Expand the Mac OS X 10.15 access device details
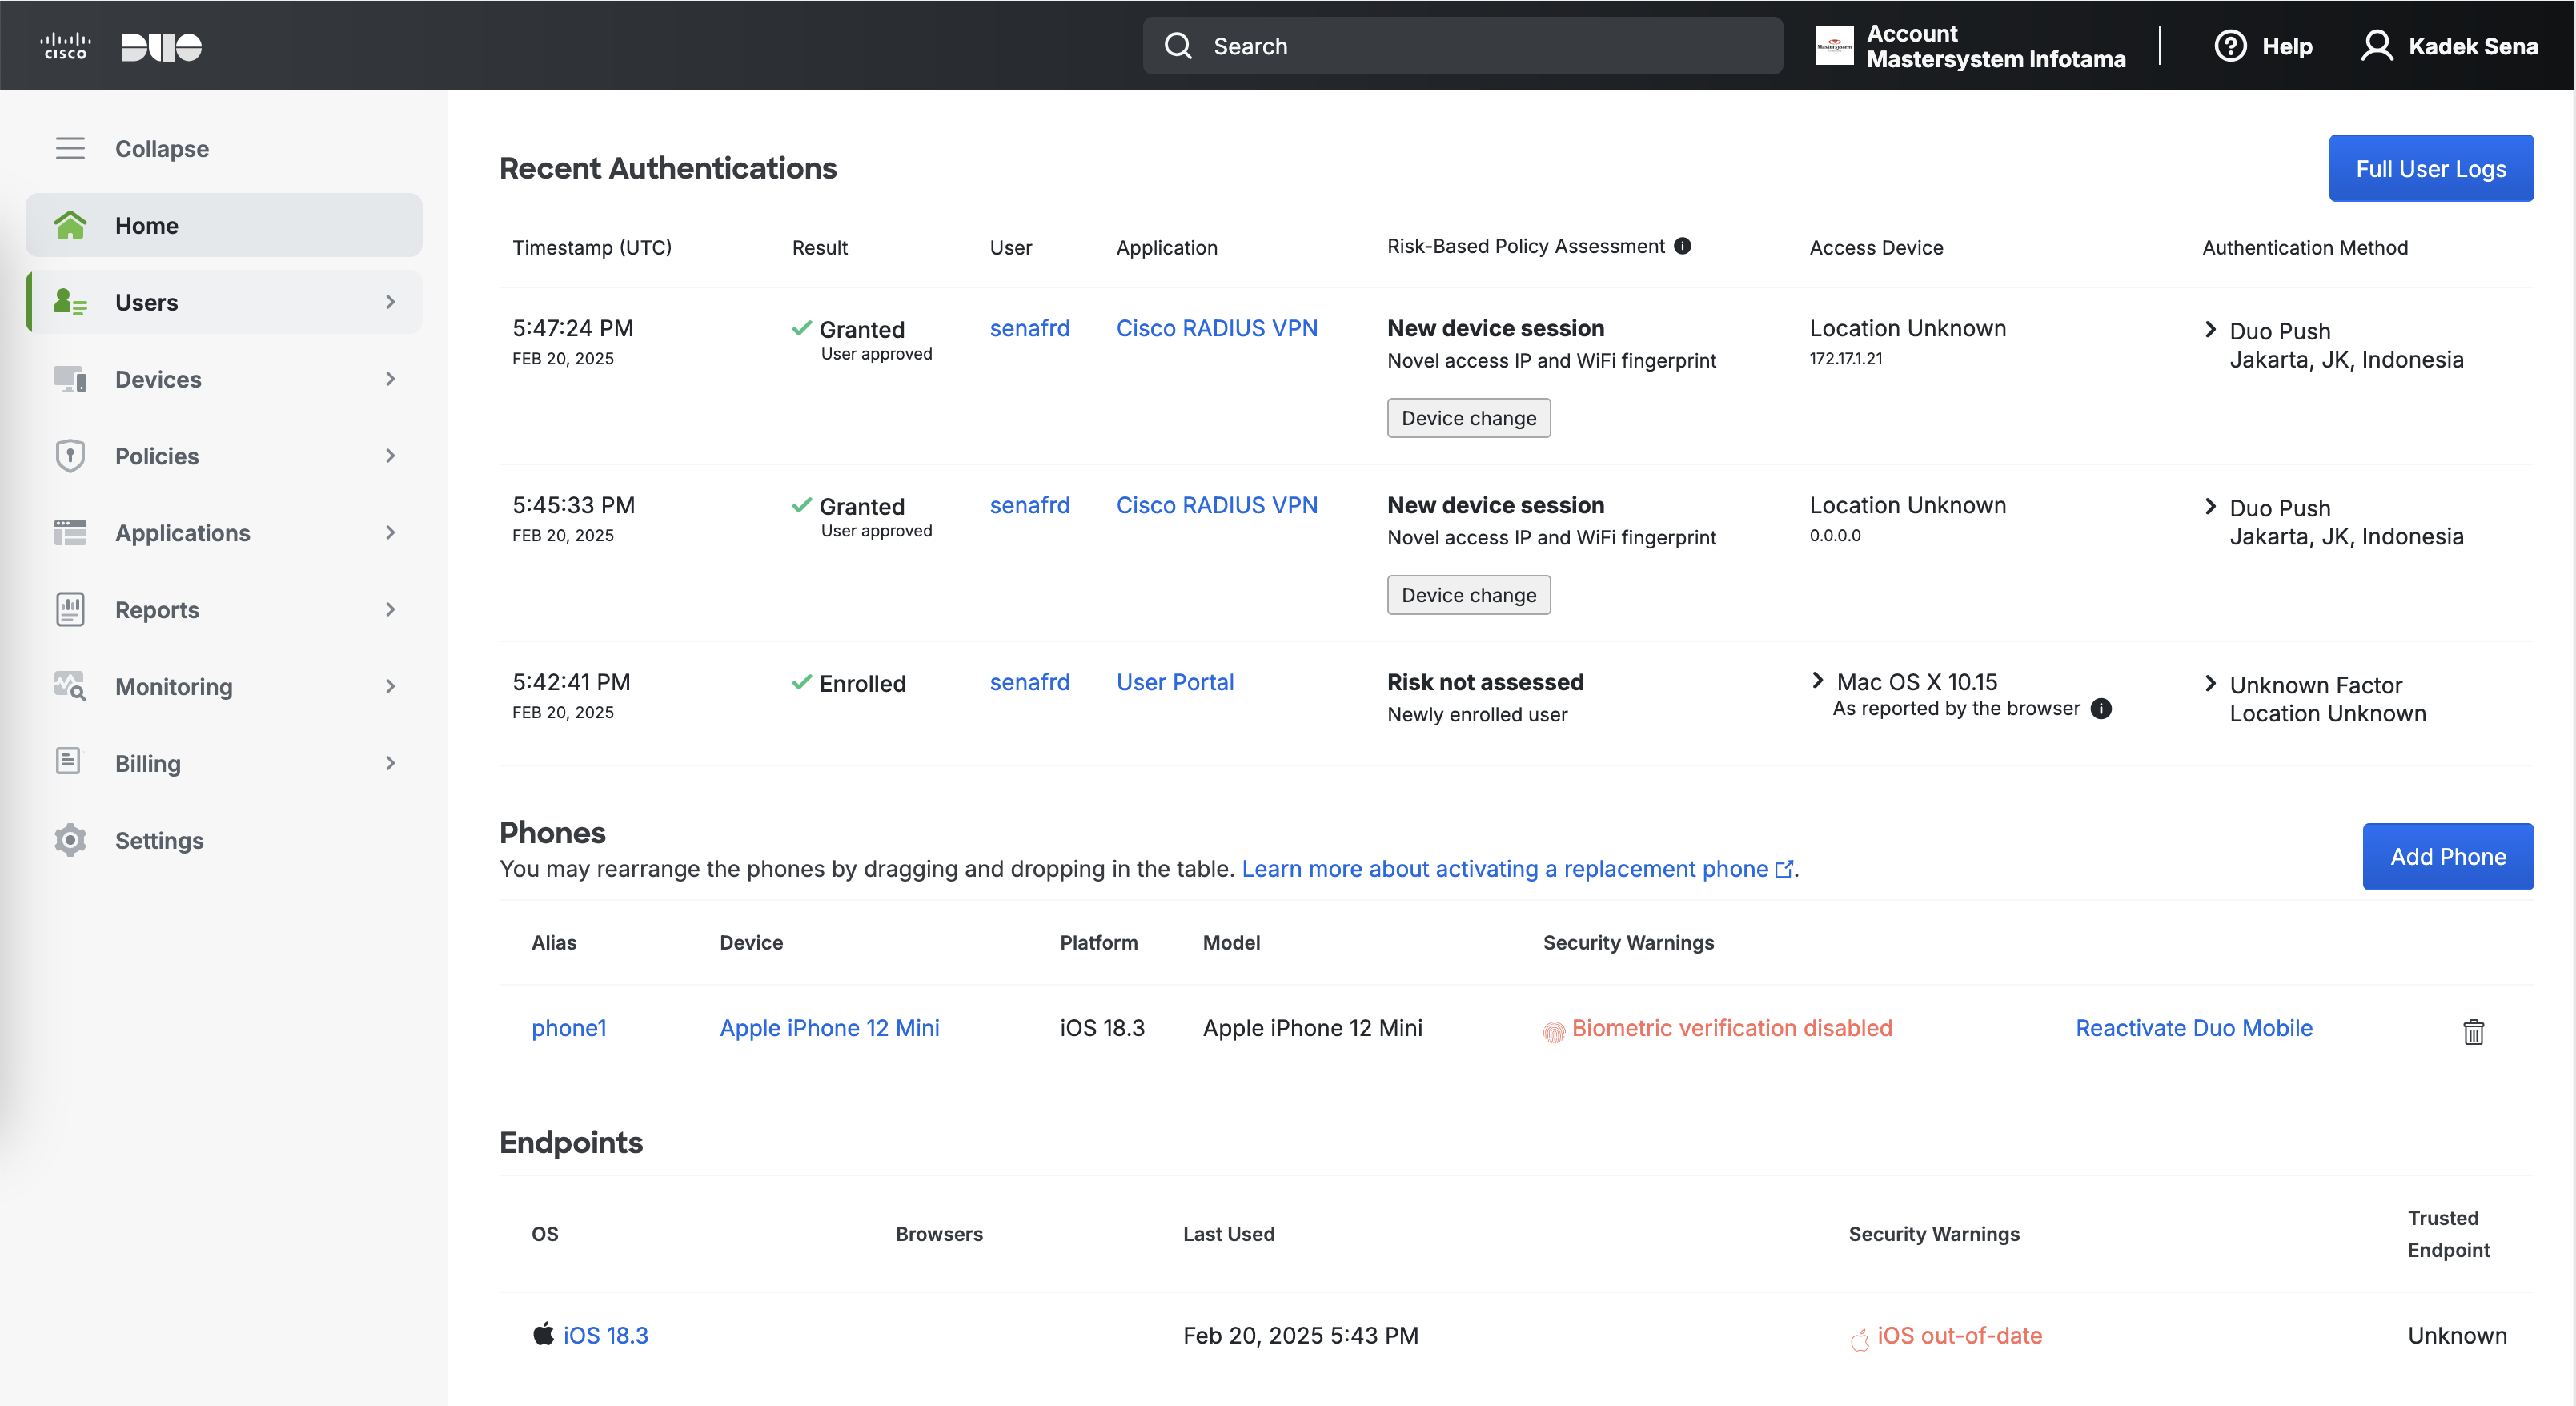 (x=1818, y=681)
